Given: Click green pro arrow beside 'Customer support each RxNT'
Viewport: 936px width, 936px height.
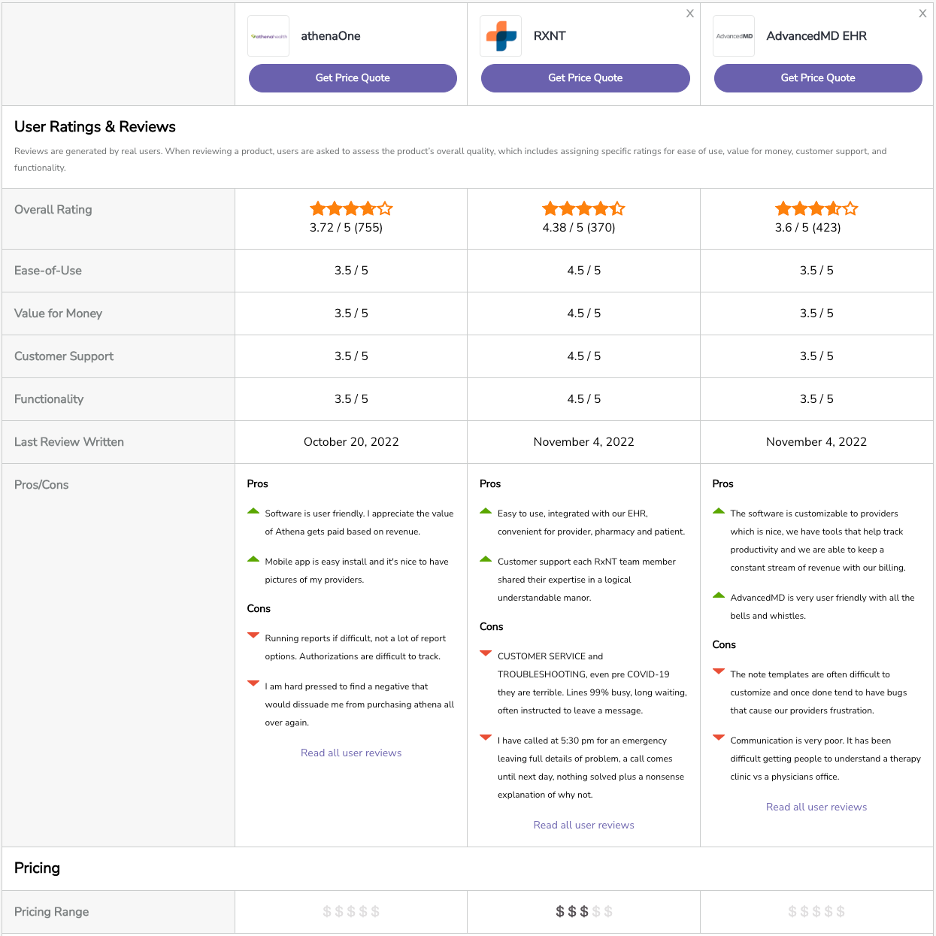Looking at the screenshot, I should (x=486, y=560).
